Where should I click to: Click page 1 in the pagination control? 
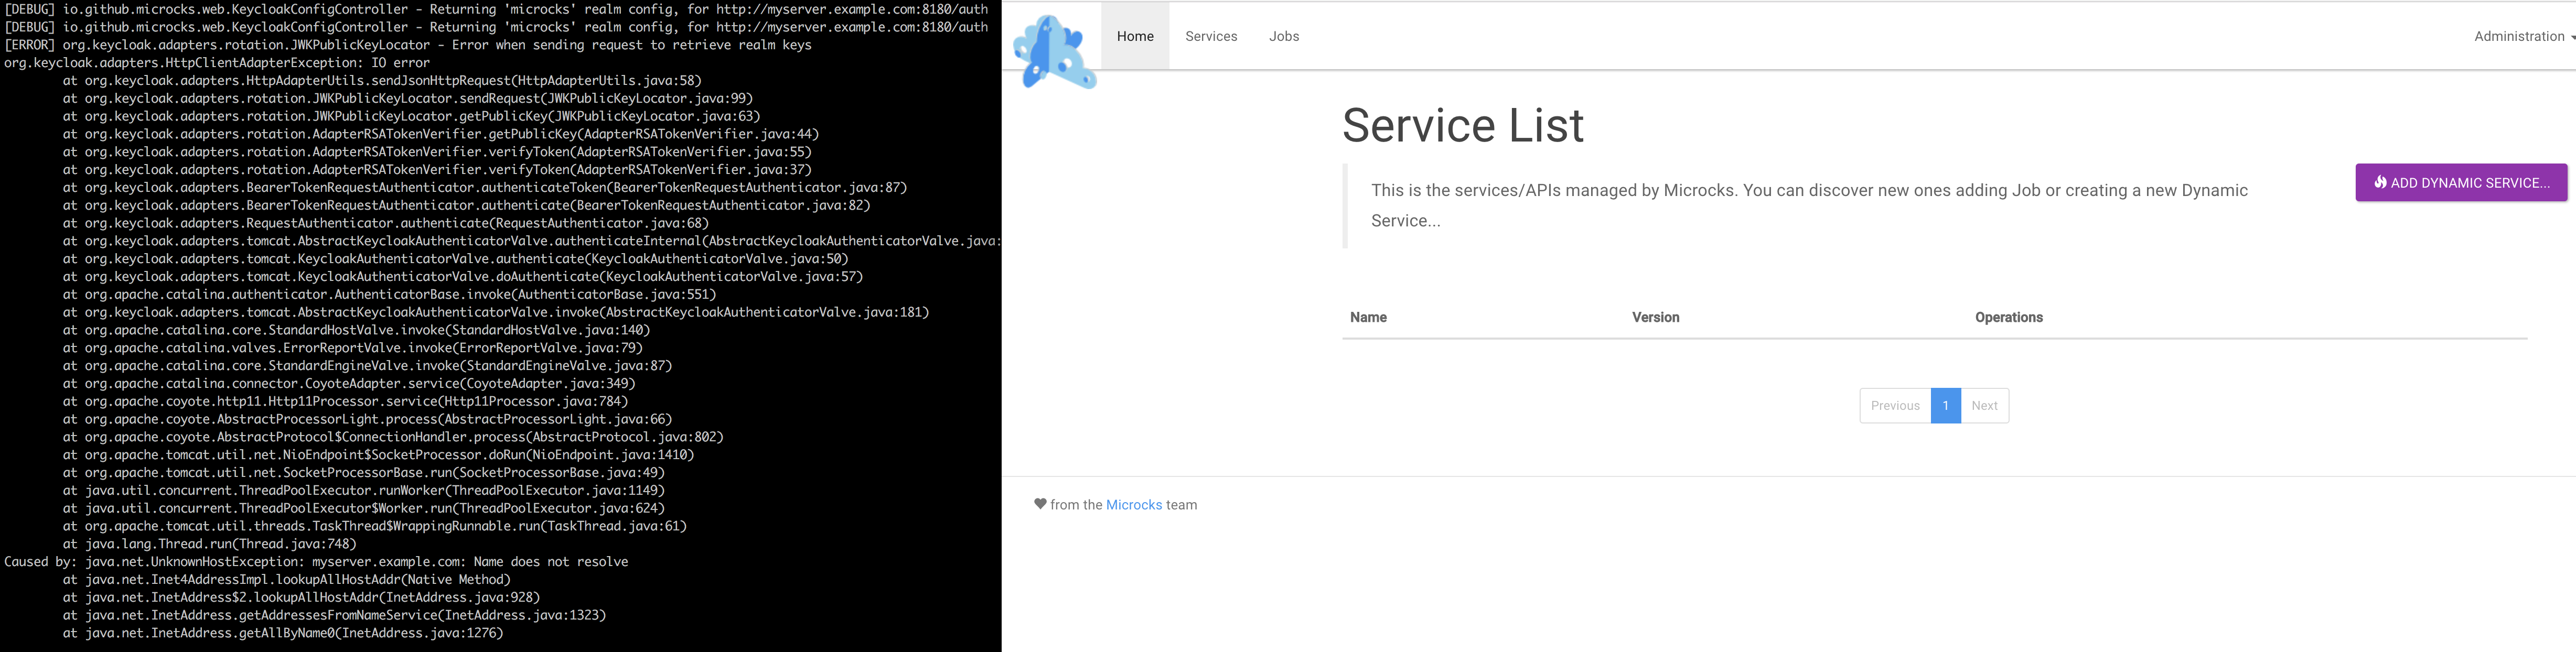(x=1946, y=406)
